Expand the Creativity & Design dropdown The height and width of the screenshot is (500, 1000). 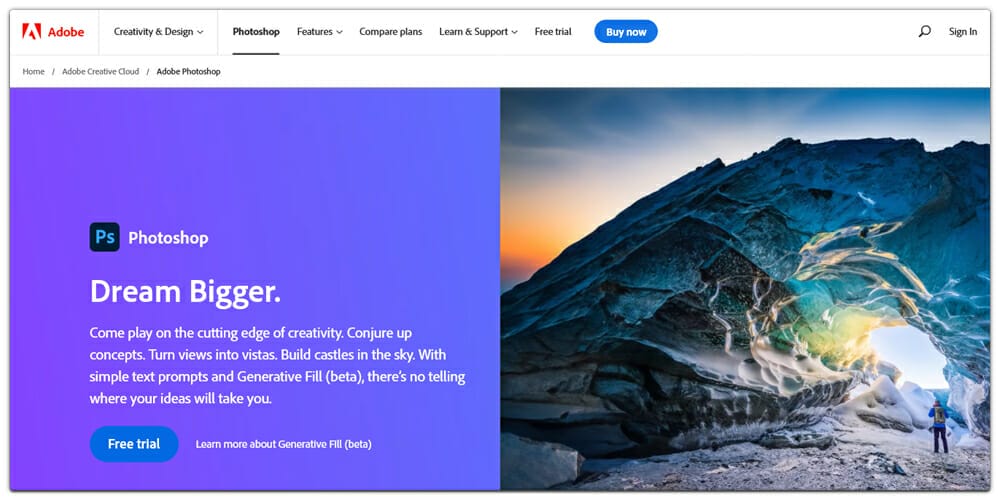point(158,32)
